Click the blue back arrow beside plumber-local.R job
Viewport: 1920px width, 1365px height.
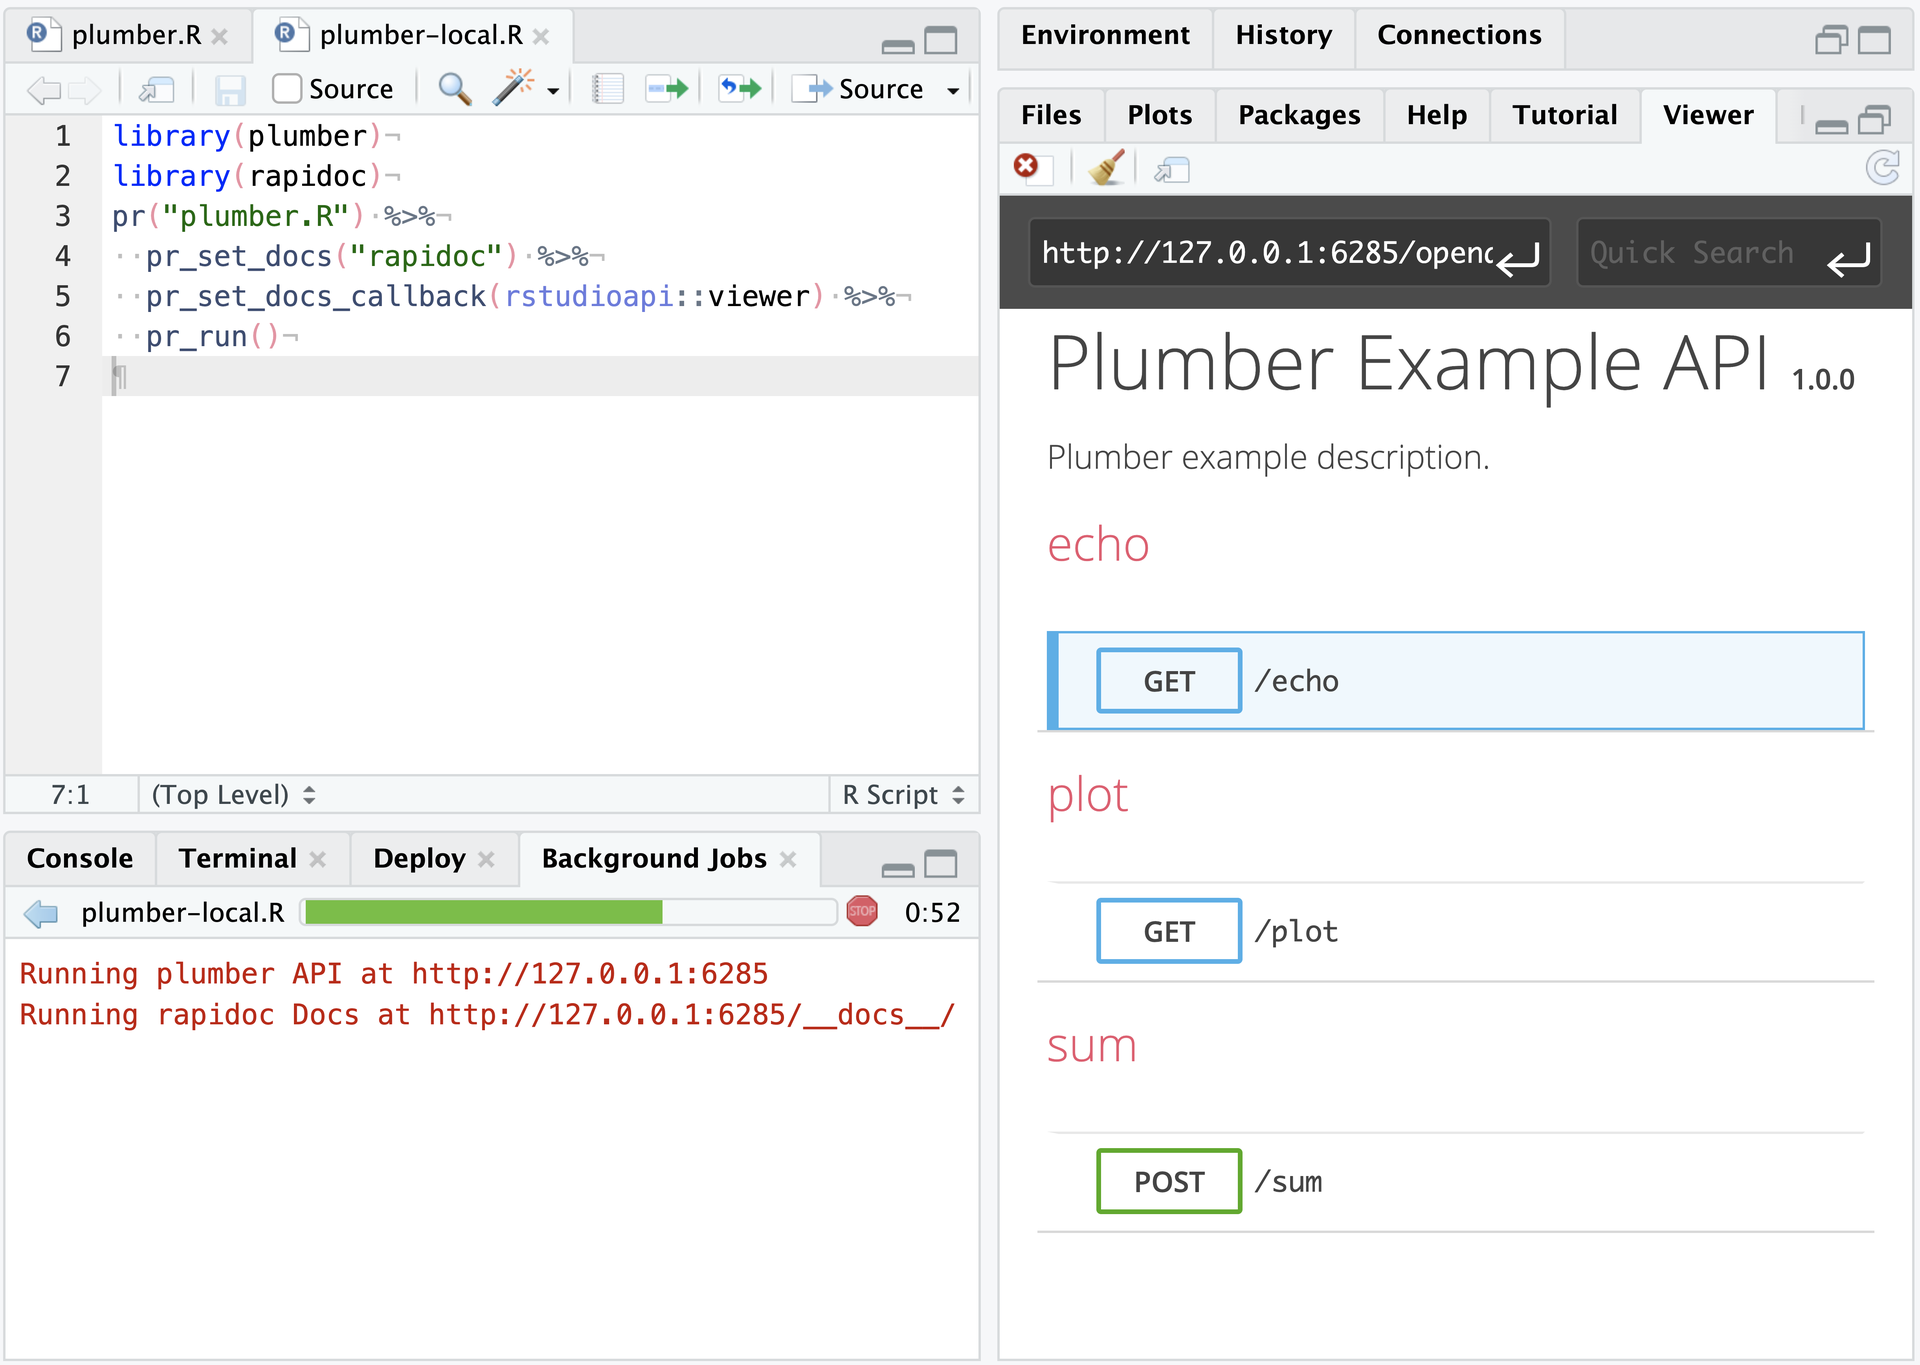41,913
